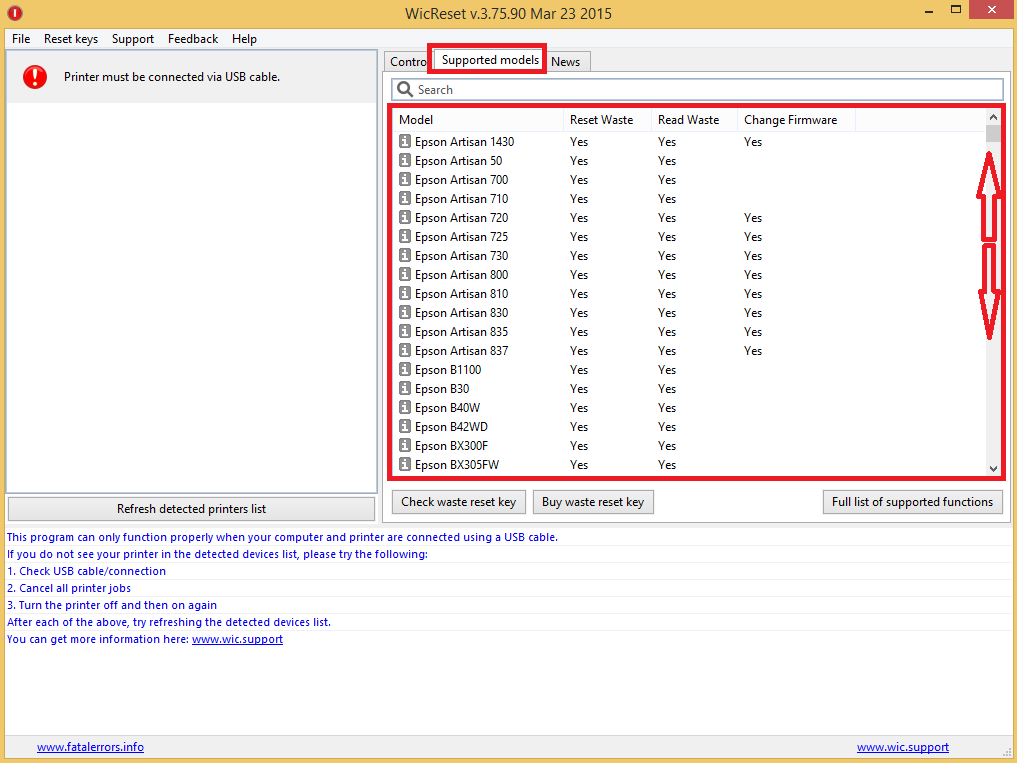Click '2. Cancel all printer jobs' line
1017x763 pixels.
pos(69,588)
